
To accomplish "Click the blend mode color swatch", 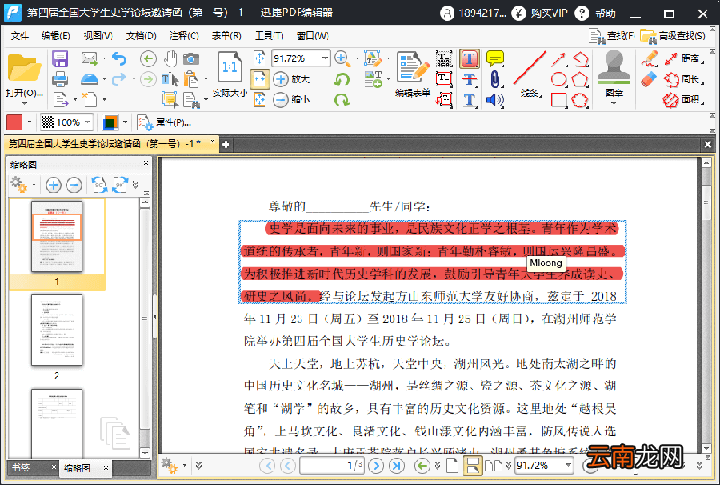I will click(x=111, y=122).
